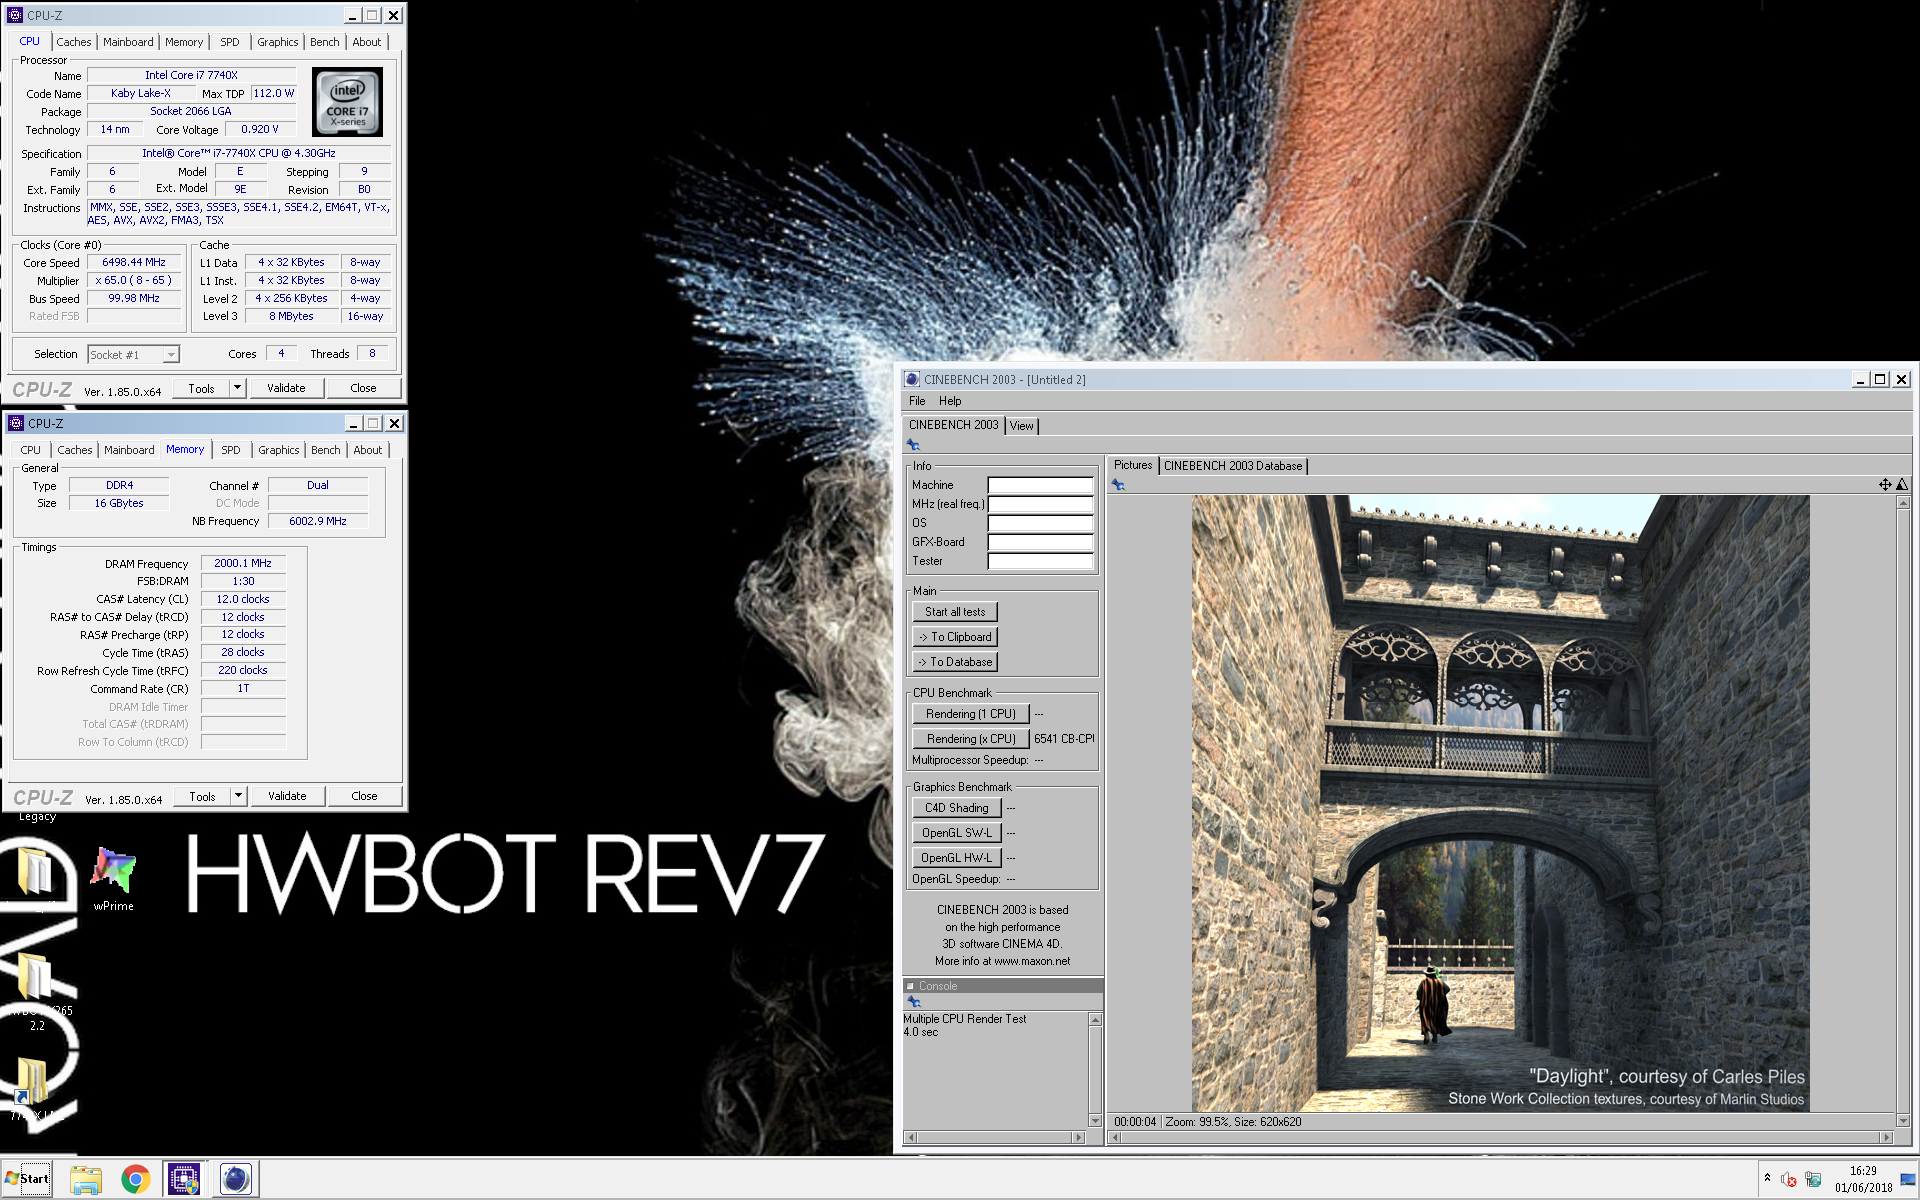Click the network tray icon
Viewport: 1920px width, 1200px height.
click(x=1813, y=1180)
